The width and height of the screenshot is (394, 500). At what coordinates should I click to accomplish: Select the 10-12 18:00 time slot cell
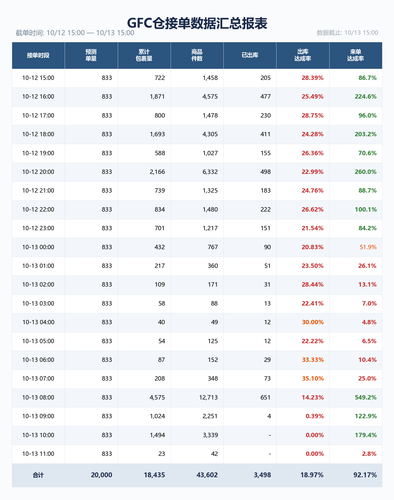point(38,134)
